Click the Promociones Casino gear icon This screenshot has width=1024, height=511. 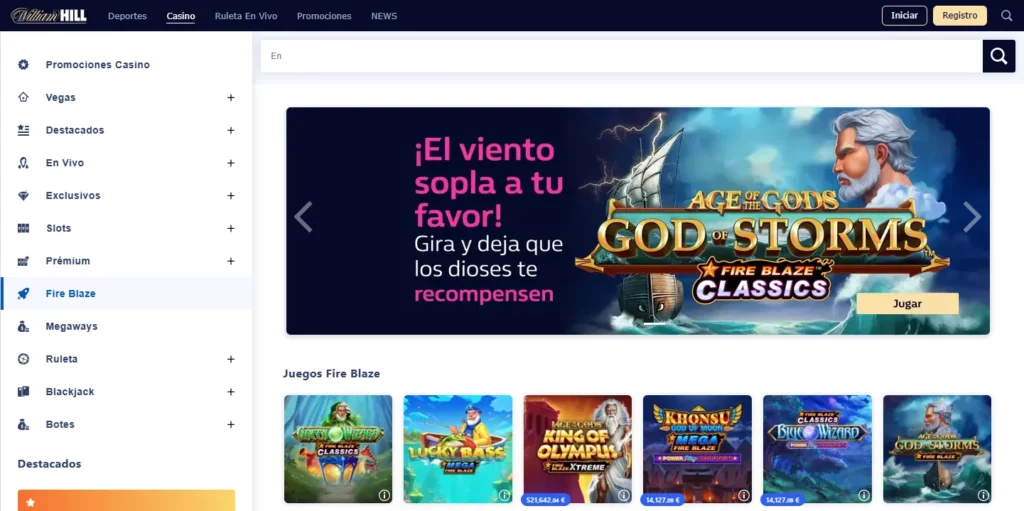point(24,65)
